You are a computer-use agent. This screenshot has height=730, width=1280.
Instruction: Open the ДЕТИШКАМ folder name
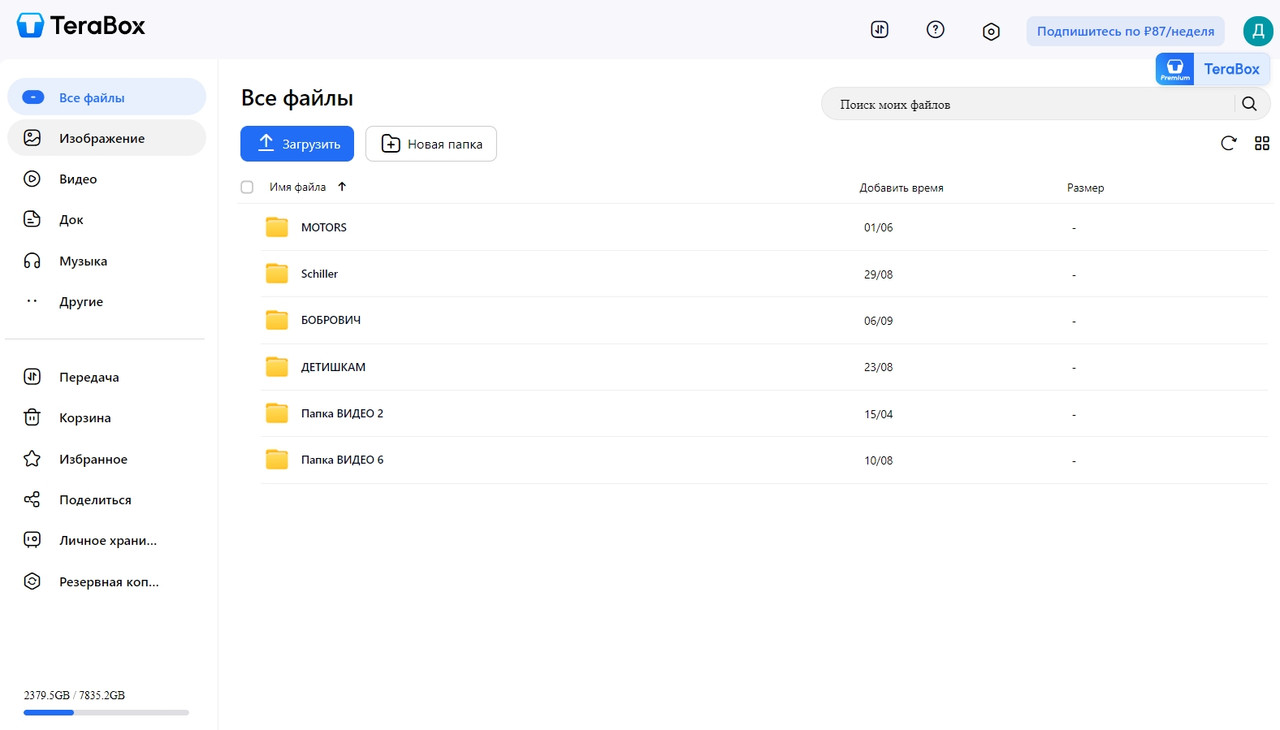click(x=333, y=367)
